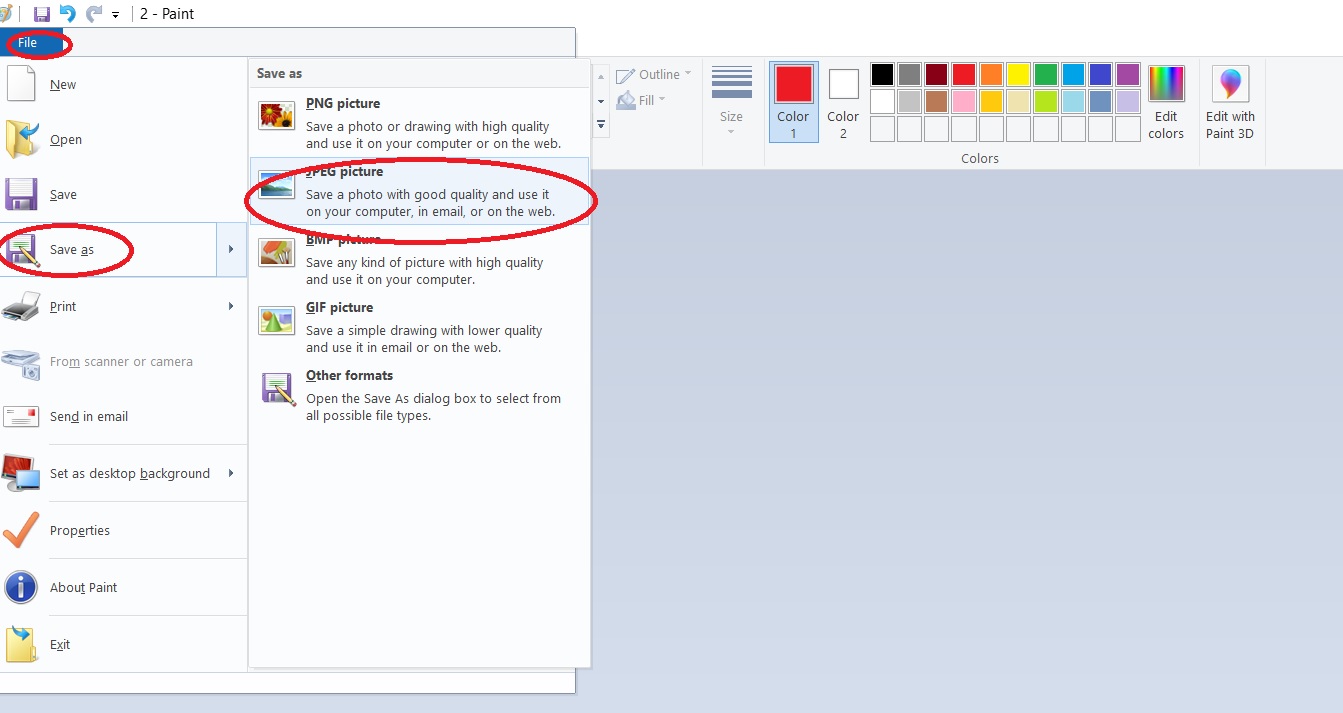Click the Redo arrow in title bar
Screen dimensions: 1343x713
pos(94,14)
